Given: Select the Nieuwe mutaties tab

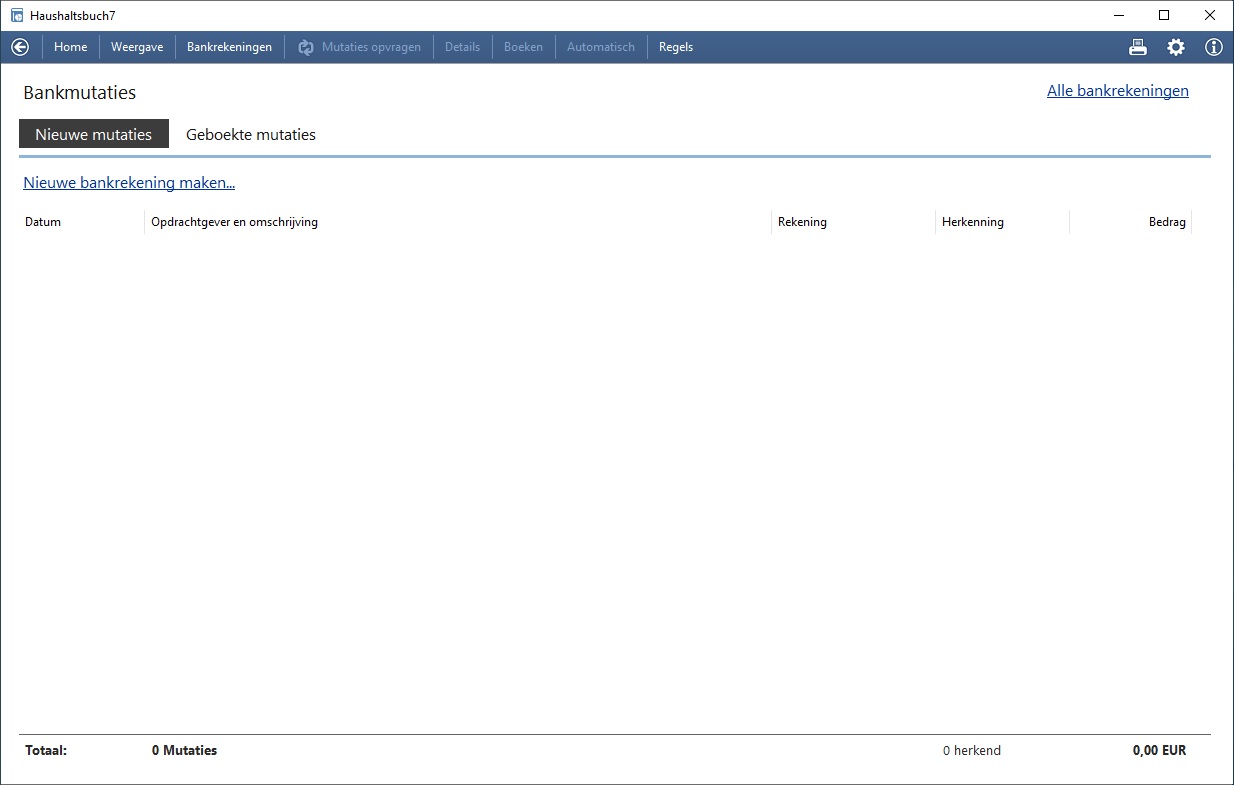Looking at the screenshot, I should coord(94,135).
